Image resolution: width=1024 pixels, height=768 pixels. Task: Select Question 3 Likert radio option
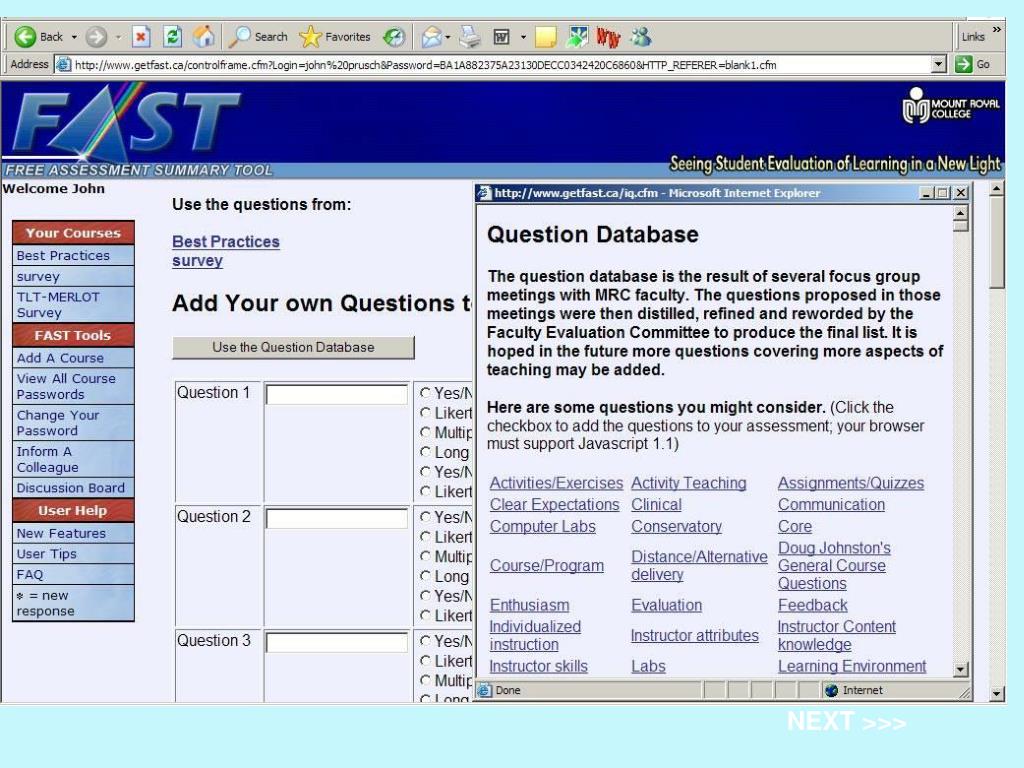pyautogui.click(x=425, y=661)
